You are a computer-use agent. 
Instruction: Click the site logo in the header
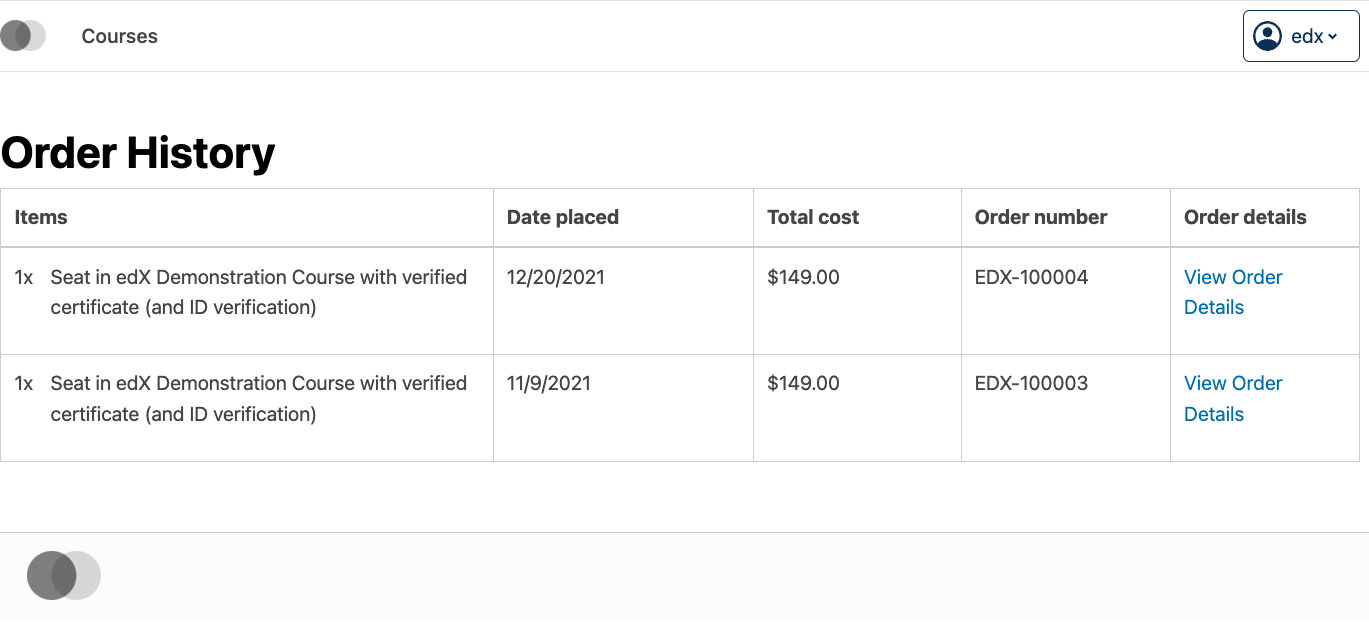coord(23,36)
